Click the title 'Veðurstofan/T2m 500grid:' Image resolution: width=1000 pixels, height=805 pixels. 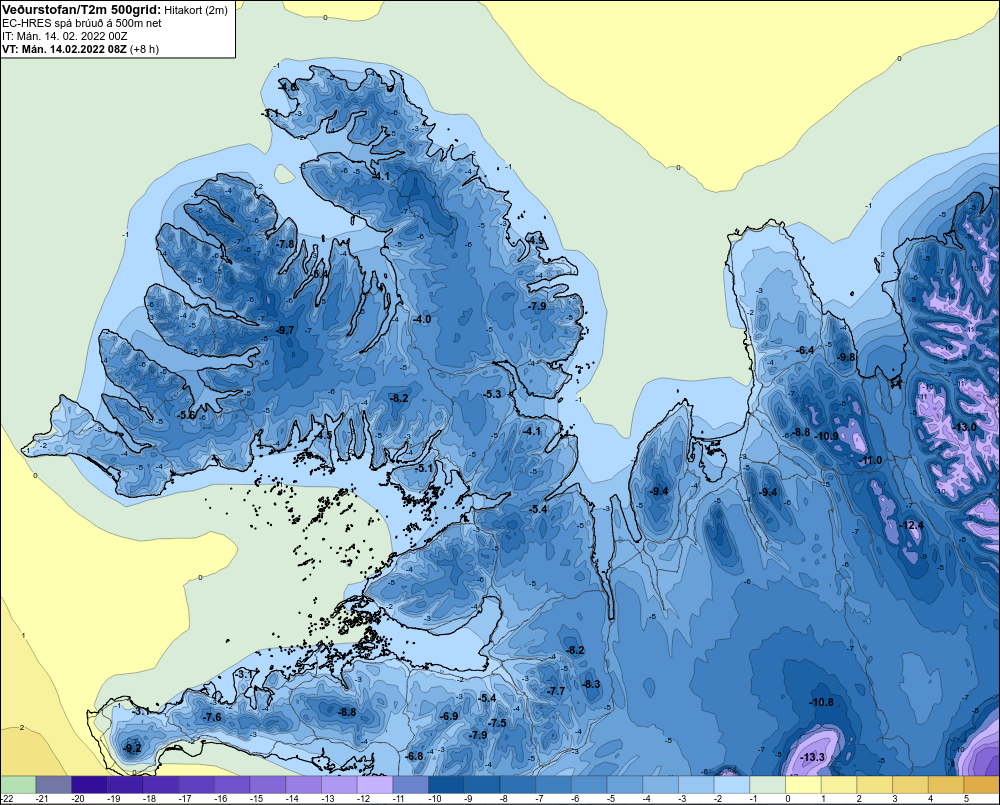point(82,10)
